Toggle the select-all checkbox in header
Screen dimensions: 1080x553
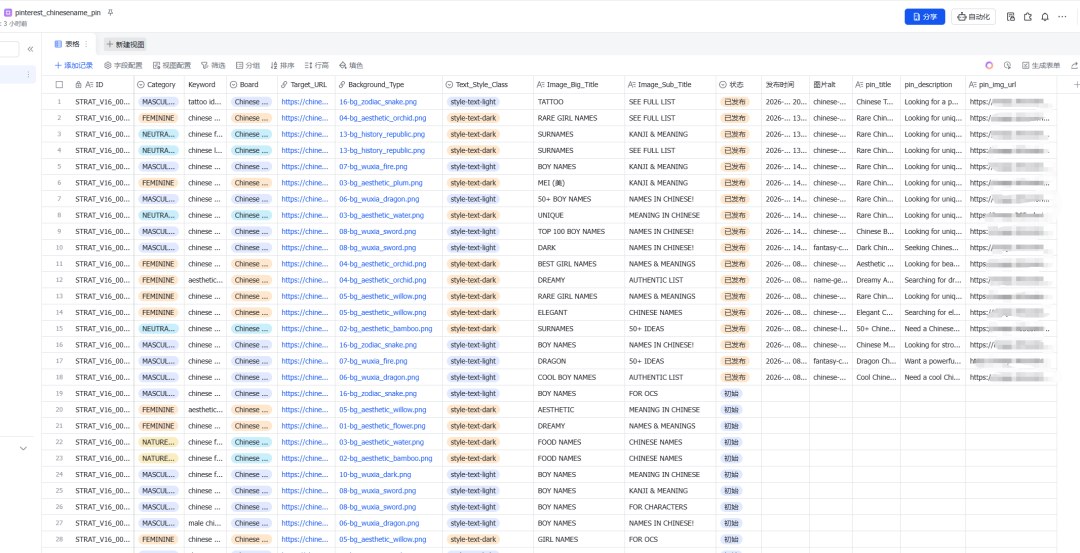[x=59, y=85]
